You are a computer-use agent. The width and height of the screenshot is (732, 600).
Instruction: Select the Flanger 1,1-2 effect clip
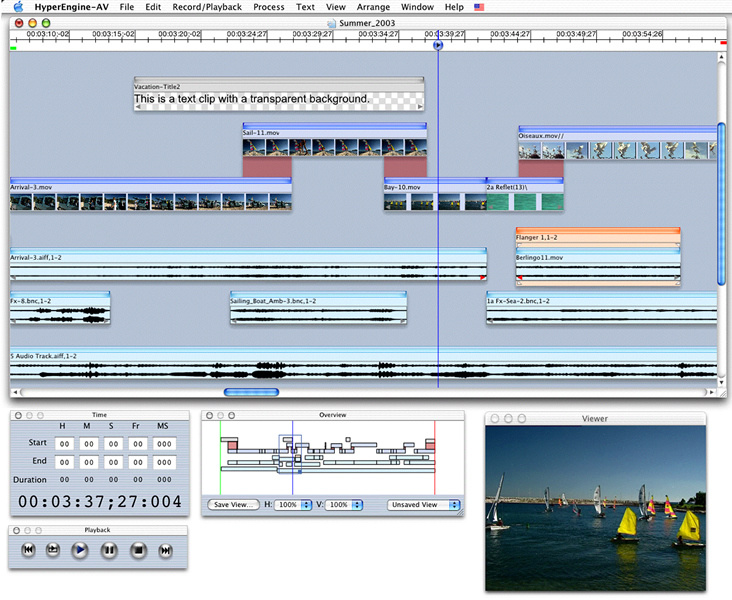point(597,237)
